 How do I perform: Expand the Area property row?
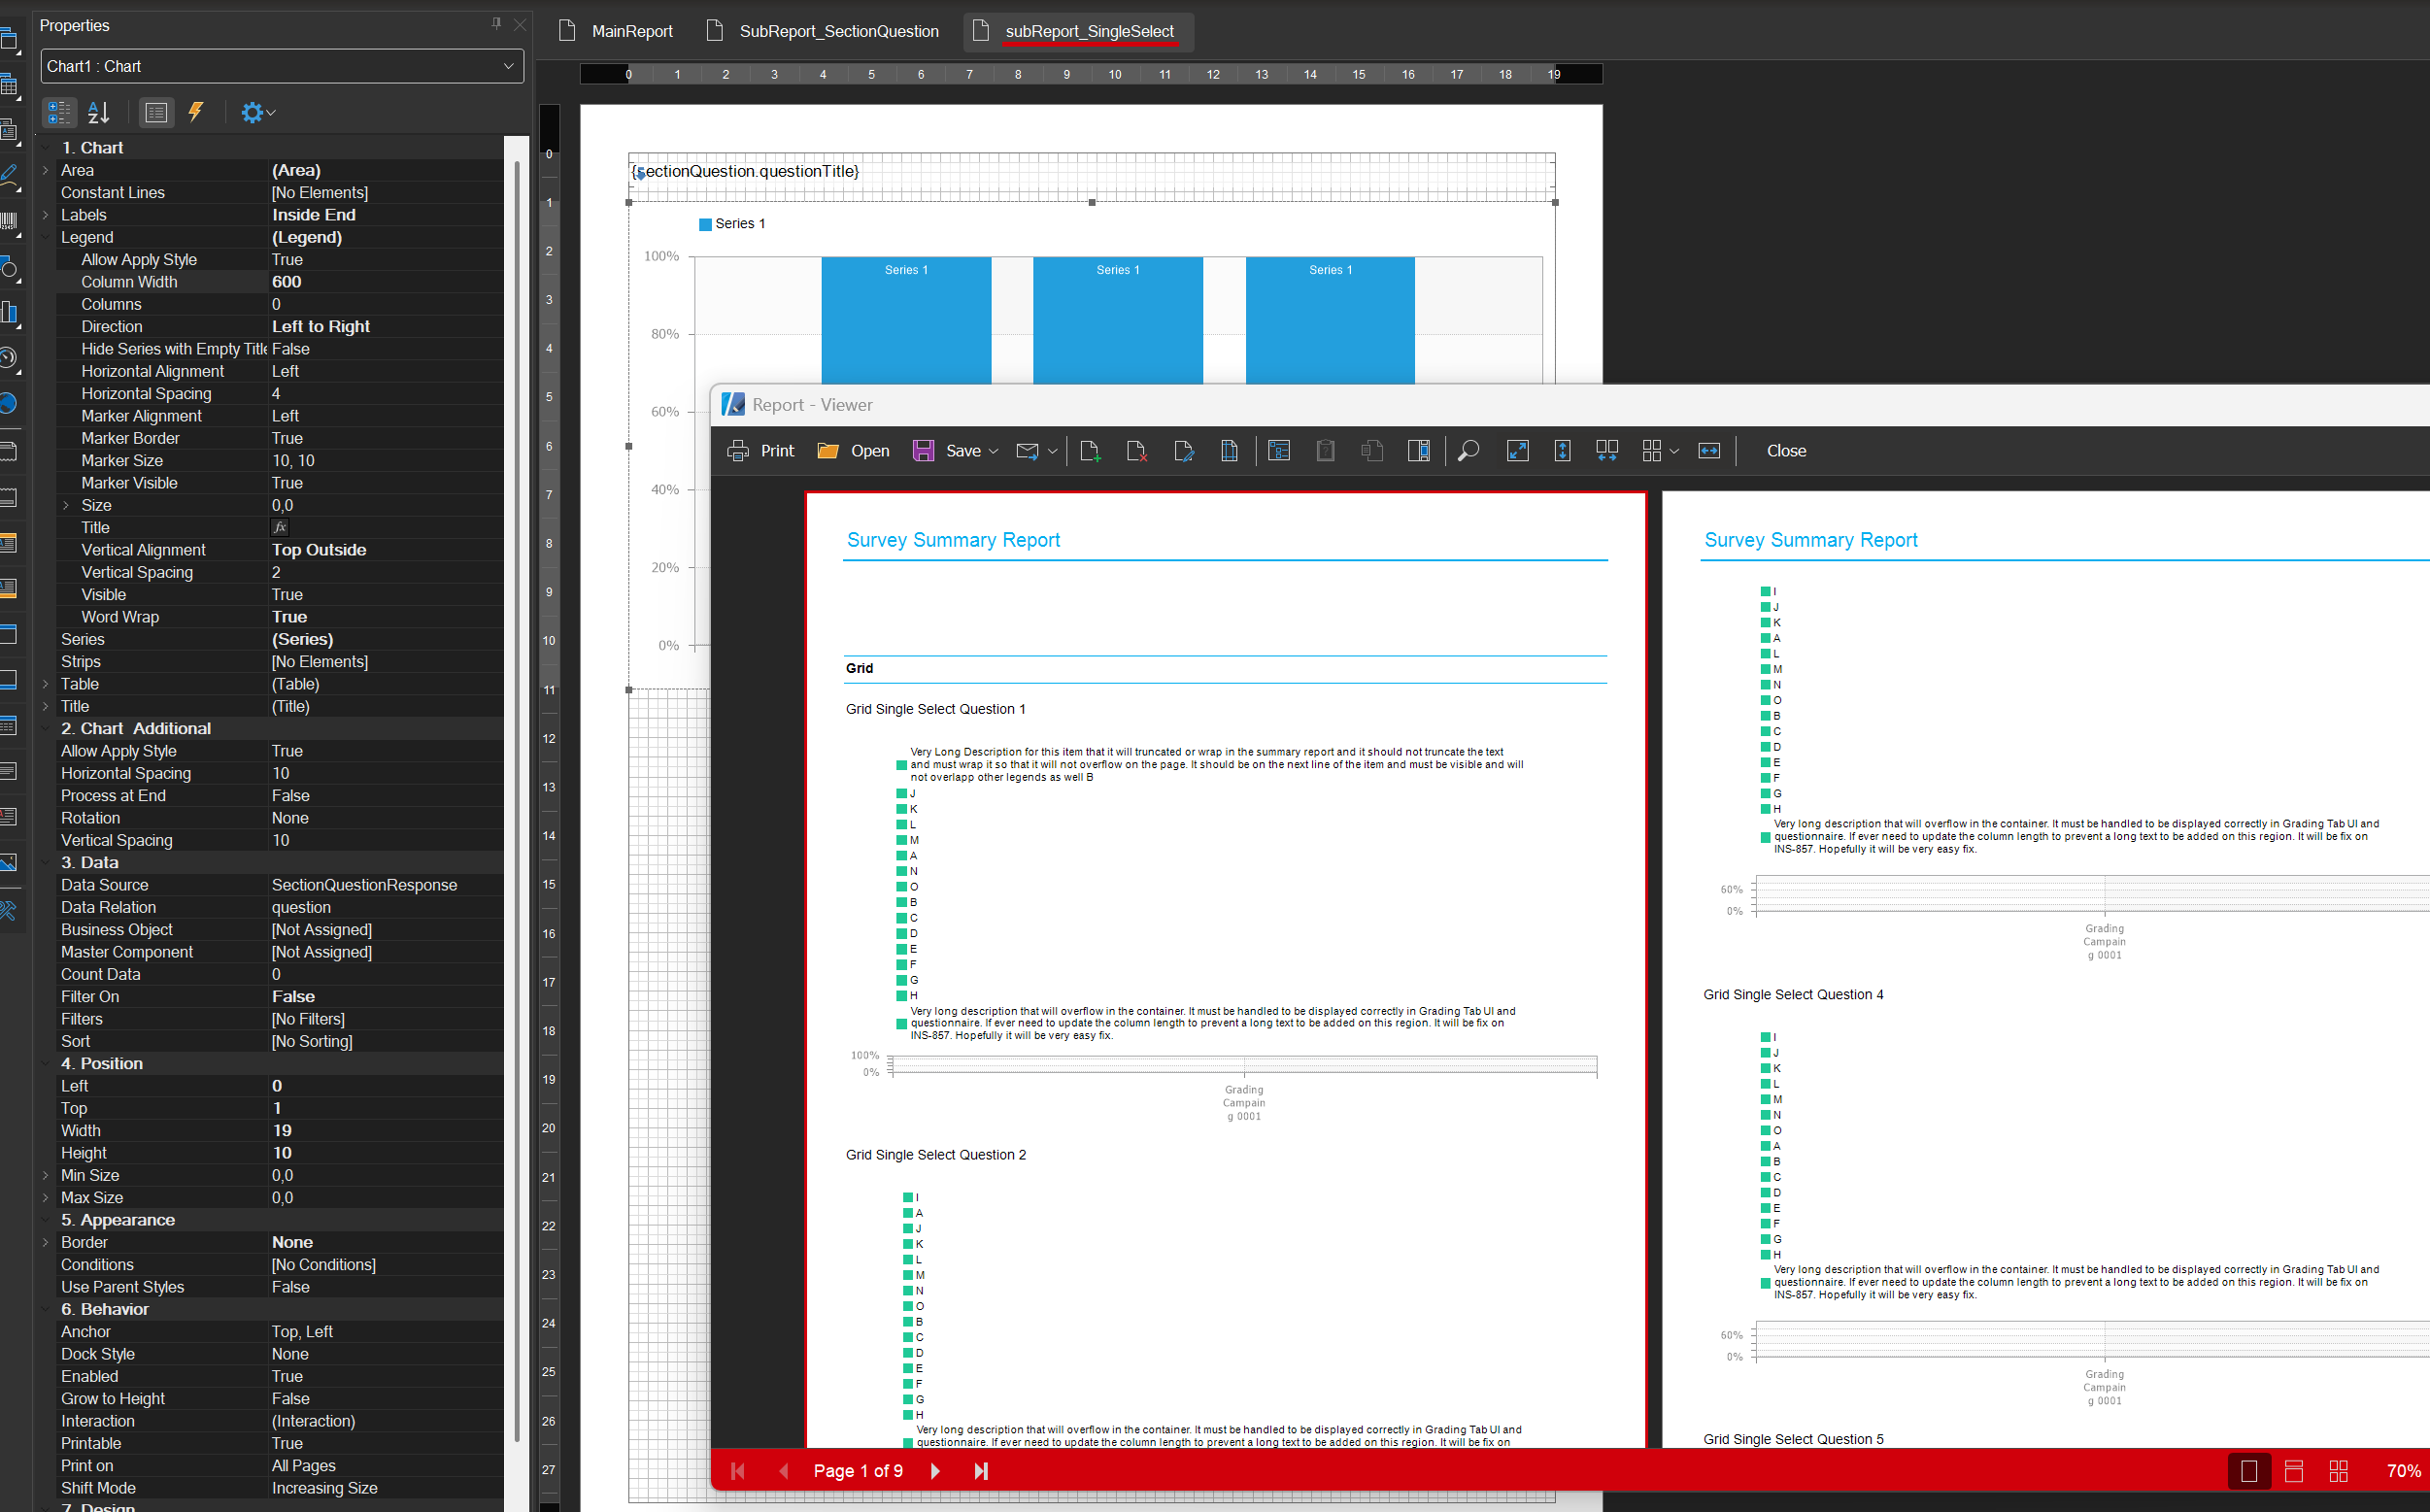[46, 170]
